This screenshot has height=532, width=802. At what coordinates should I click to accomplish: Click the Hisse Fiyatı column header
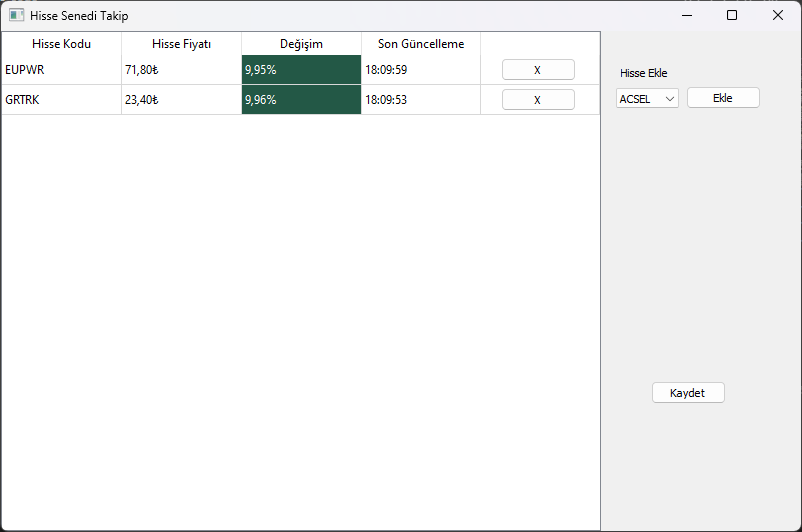coord(182,44)
